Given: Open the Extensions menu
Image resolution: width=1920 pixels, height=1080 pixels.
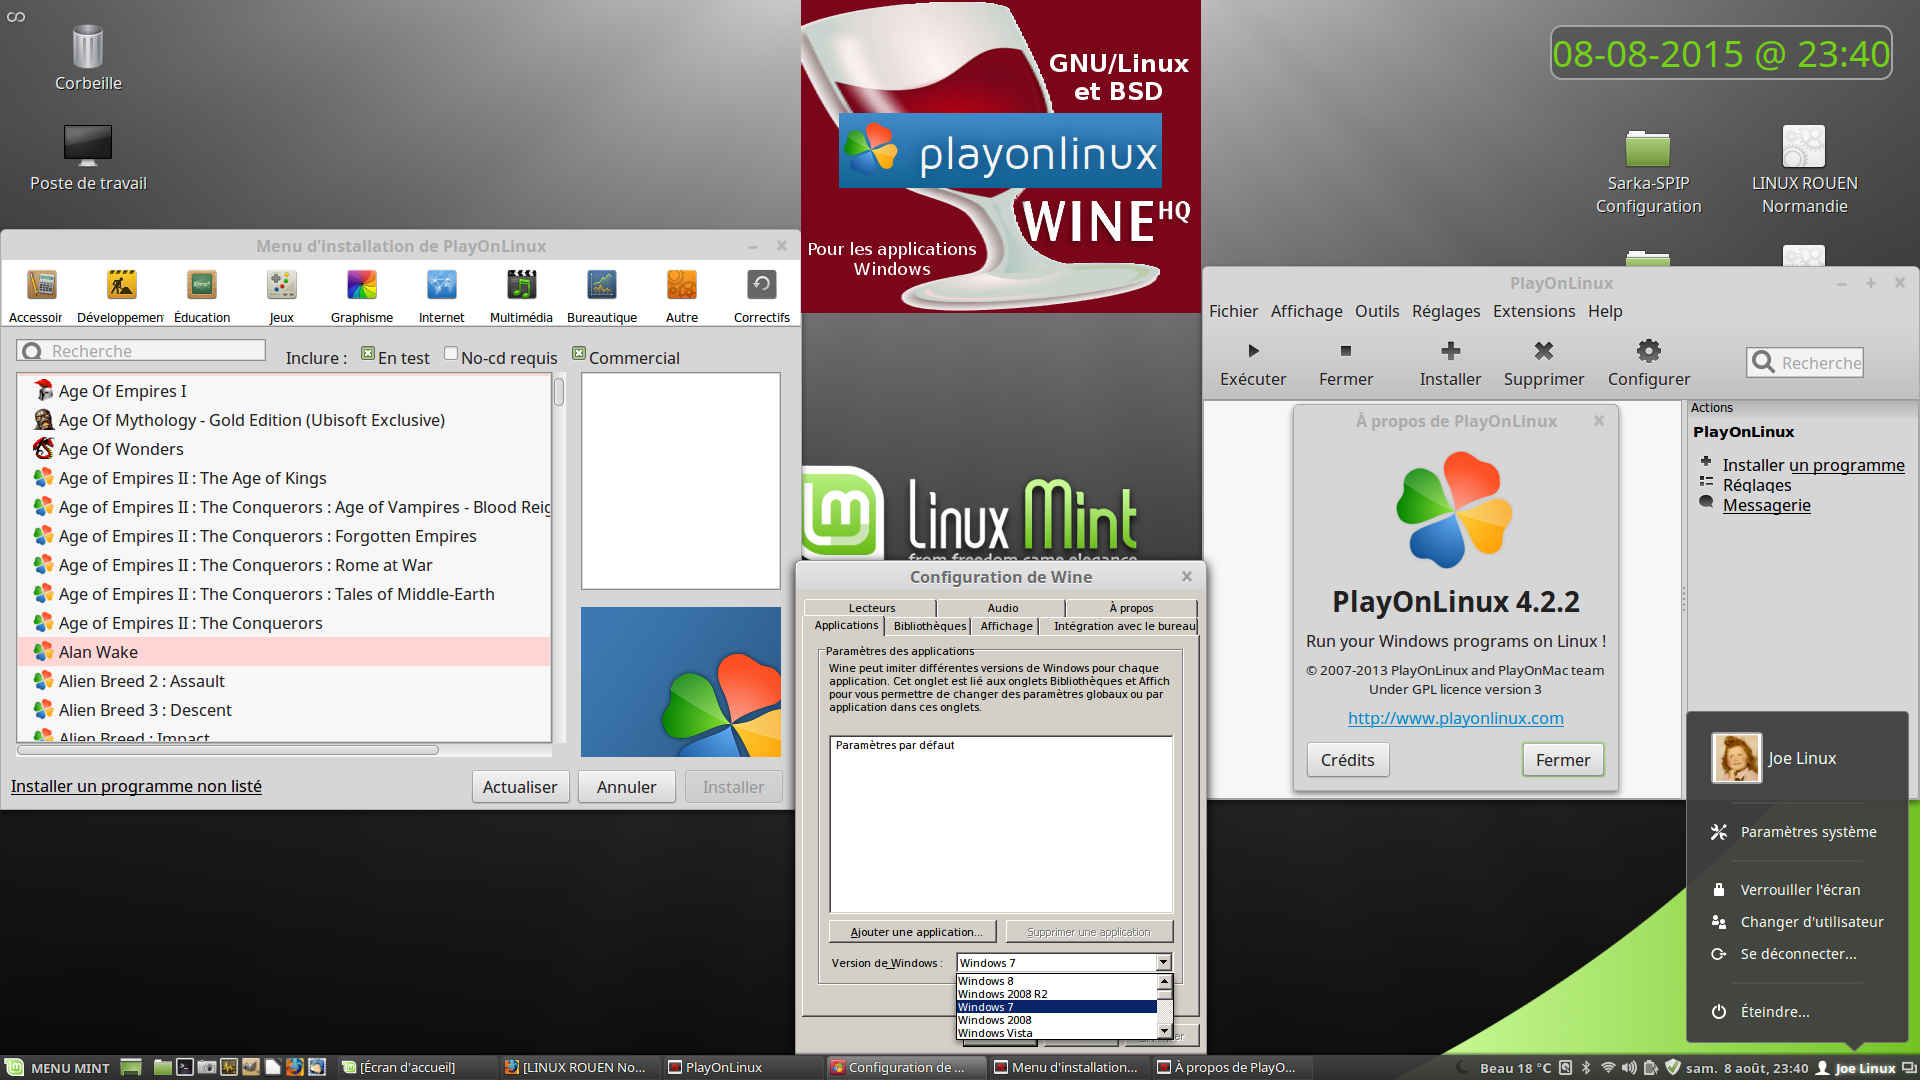Looking at the screenshot, I should pyautogui.click(x=1534, y=312).
